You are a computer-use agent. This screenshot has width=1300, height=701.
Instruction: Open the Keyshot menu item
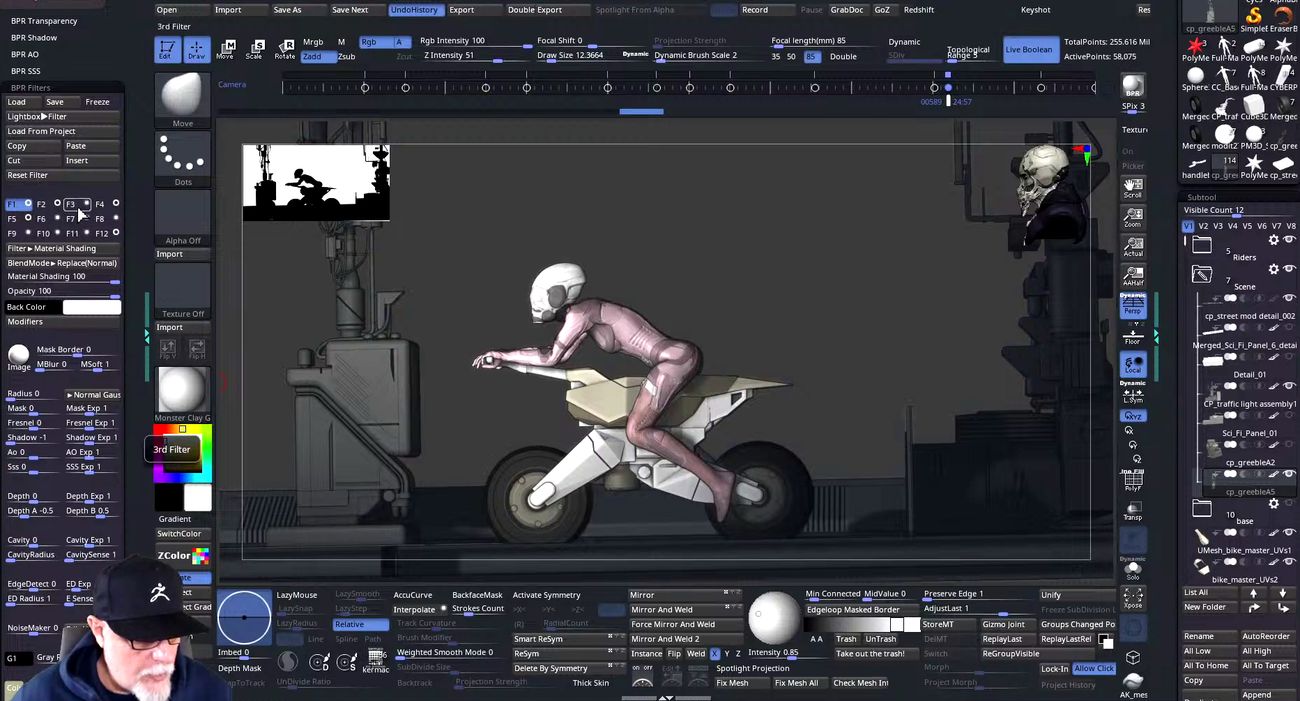coord(1035,10)
